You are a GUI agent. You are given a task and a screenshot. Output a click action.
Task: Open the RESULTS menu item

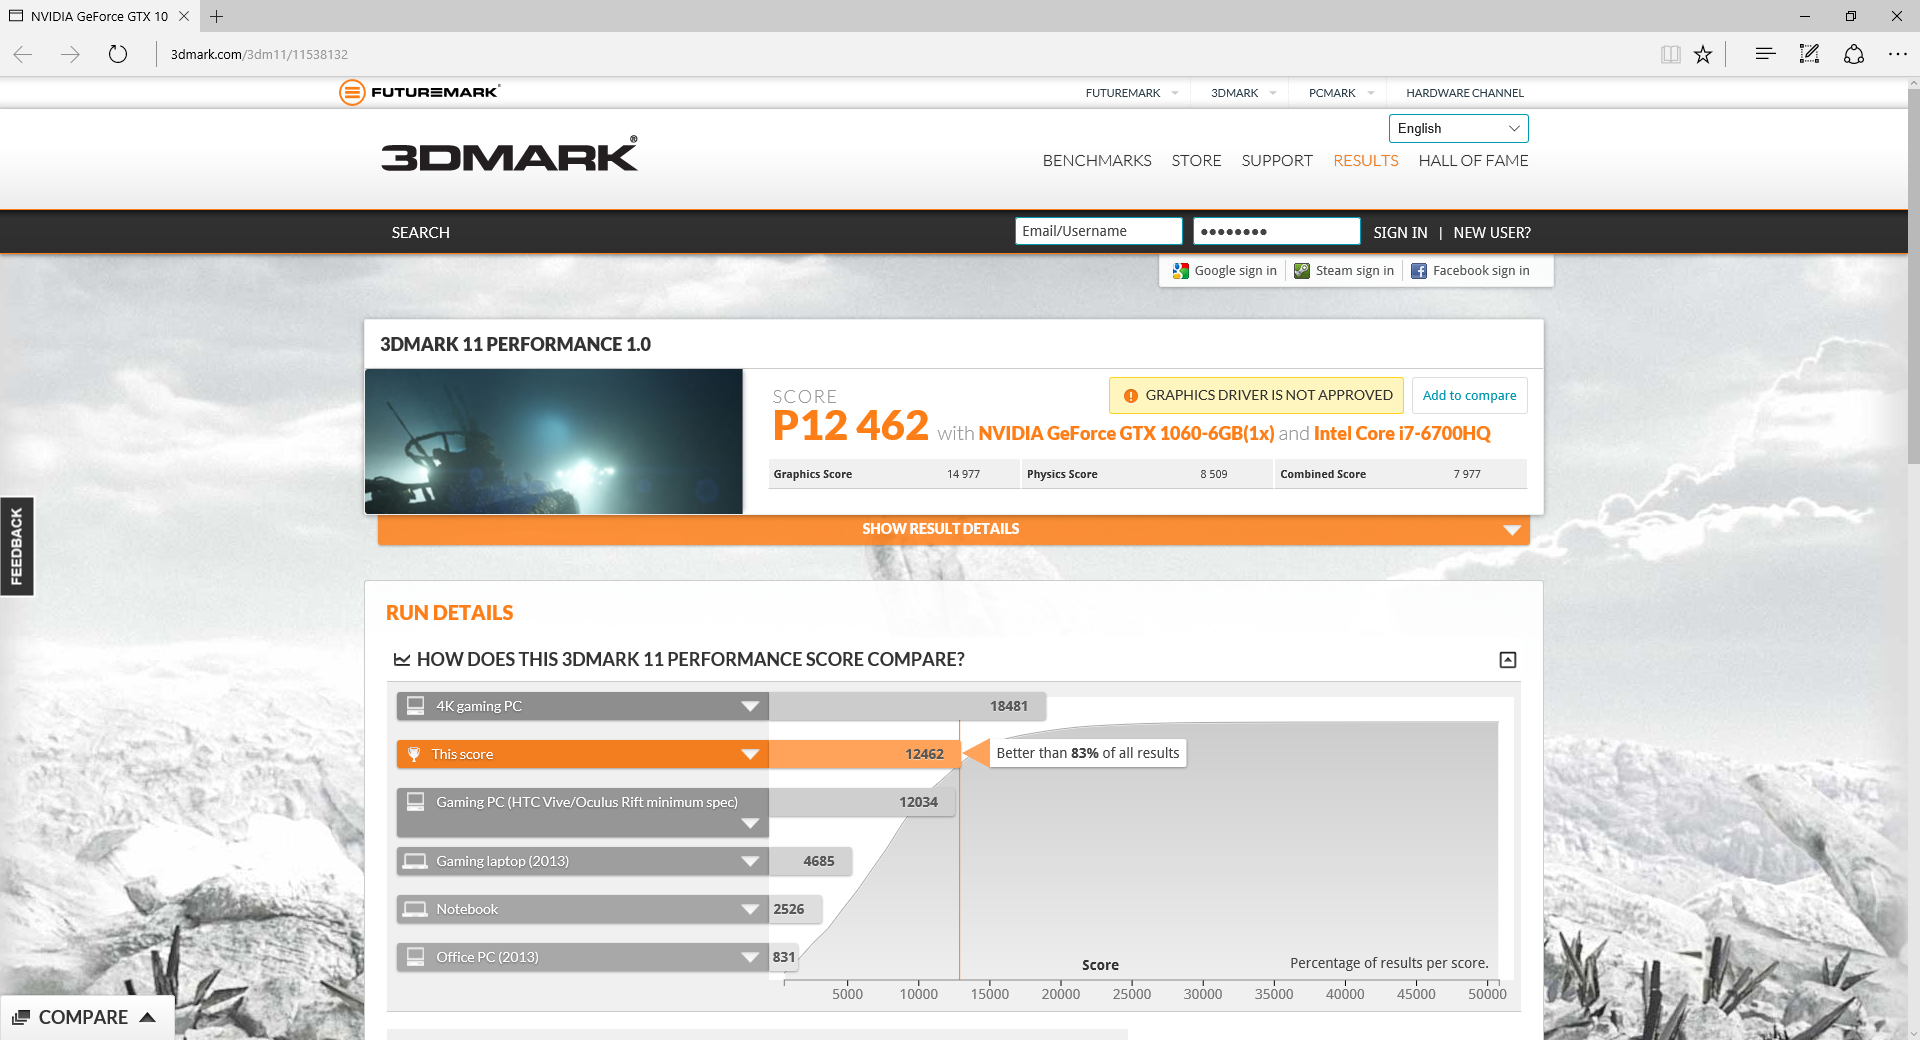point(1366,160)
